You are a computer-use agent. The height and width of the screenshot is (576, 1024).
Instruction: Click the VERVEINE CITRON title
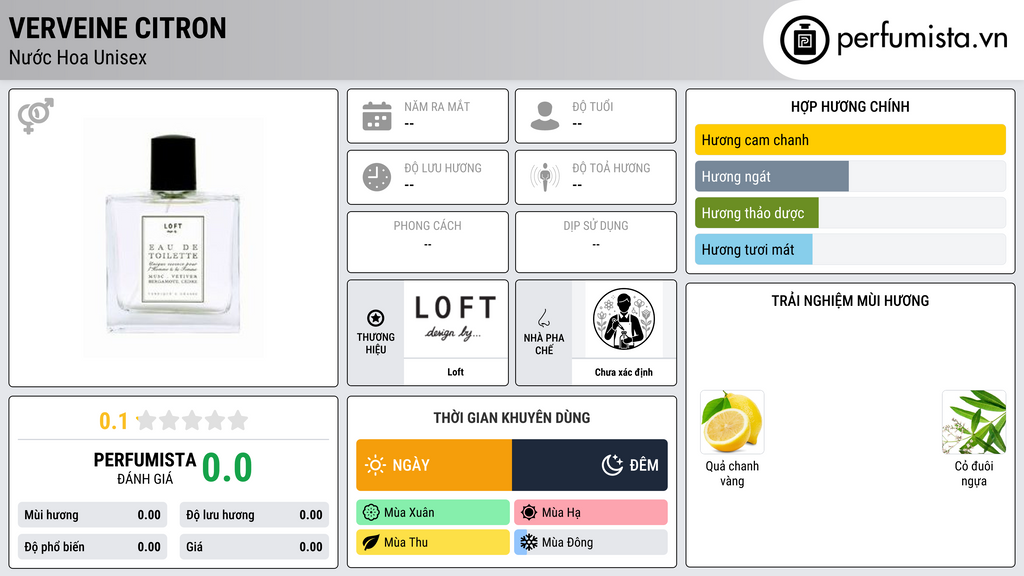118,28
